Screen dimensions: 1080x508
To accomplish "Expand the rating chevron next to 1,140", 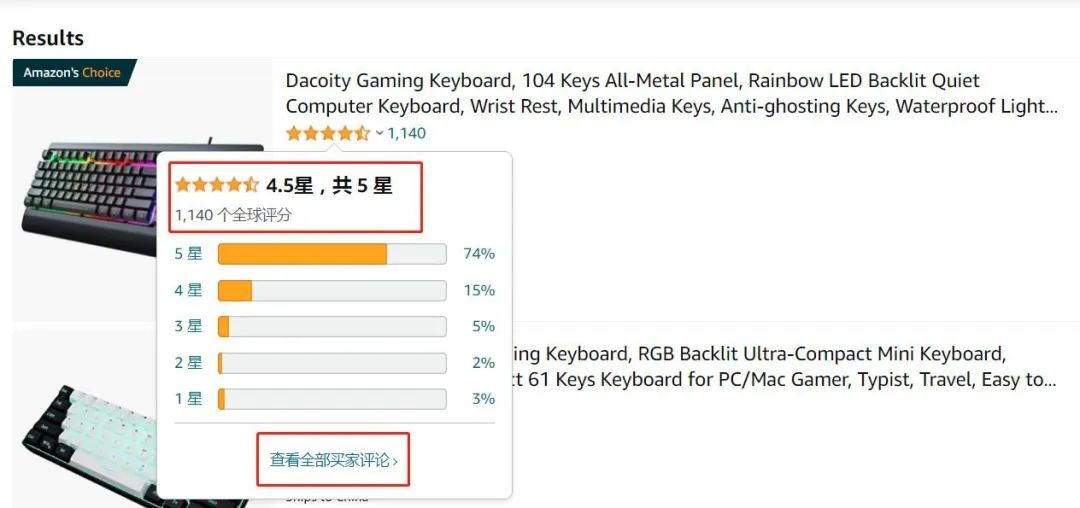I will [x=380, y=134].
